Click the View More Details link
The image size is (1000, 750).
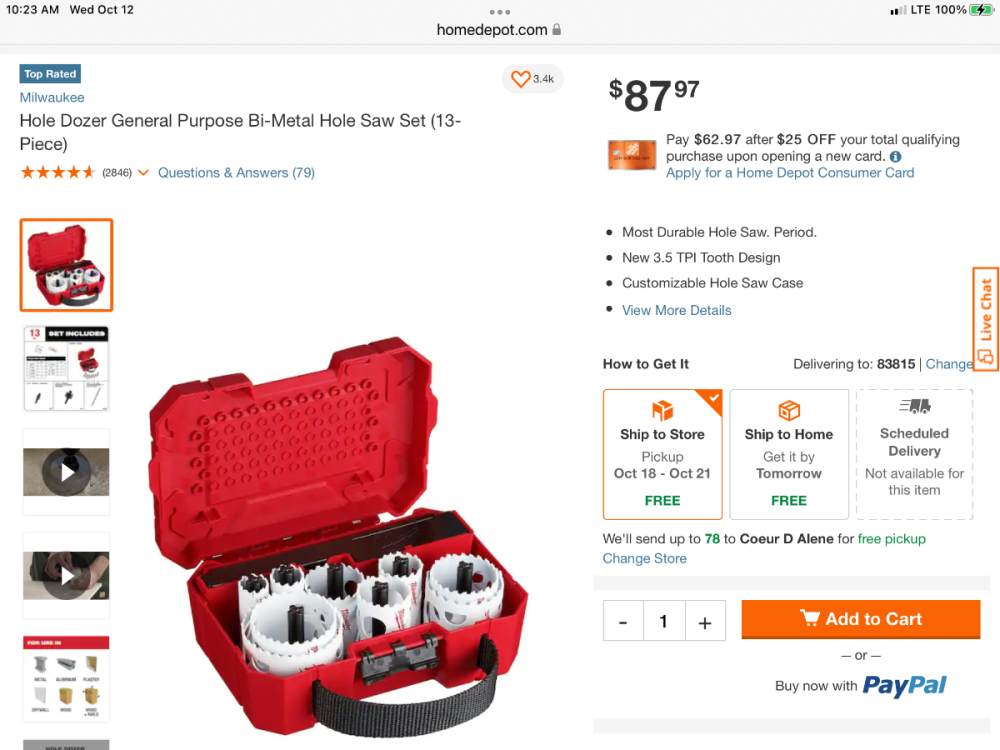pyautogui.click(x=676, y=310)
